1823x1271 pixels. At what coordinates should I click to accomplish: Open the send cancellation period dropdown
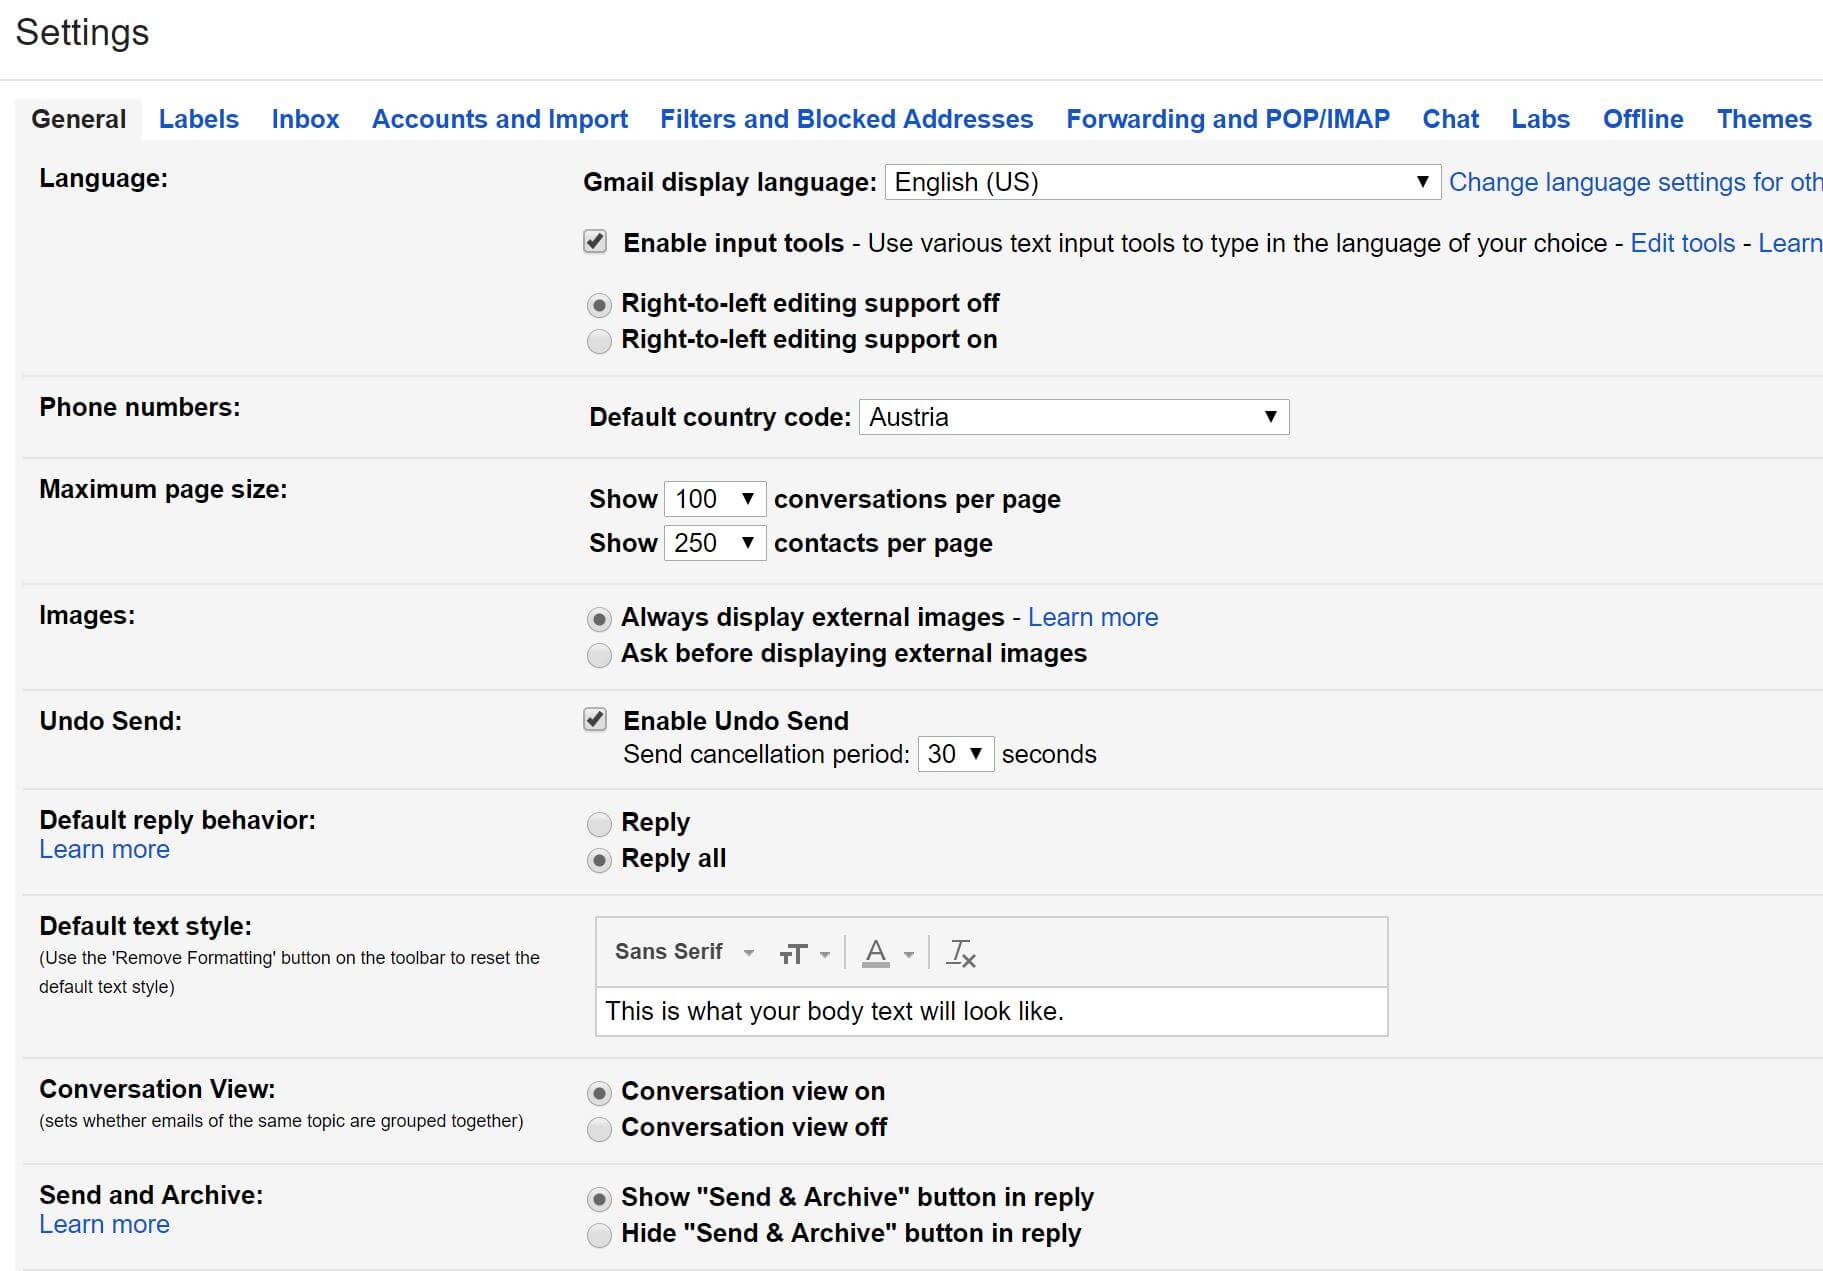tap(955, 754)
